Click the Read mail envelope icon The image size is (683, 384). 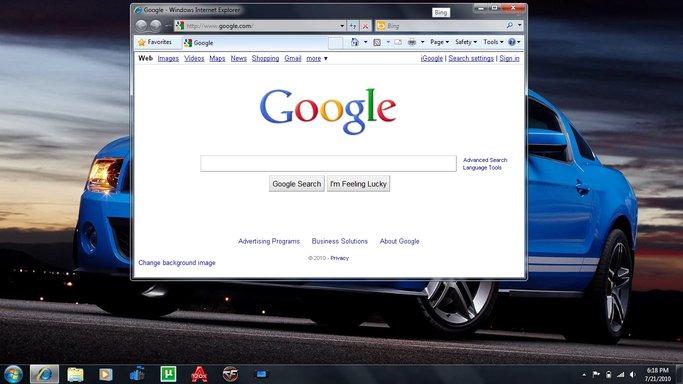click(x=398, y=42)
